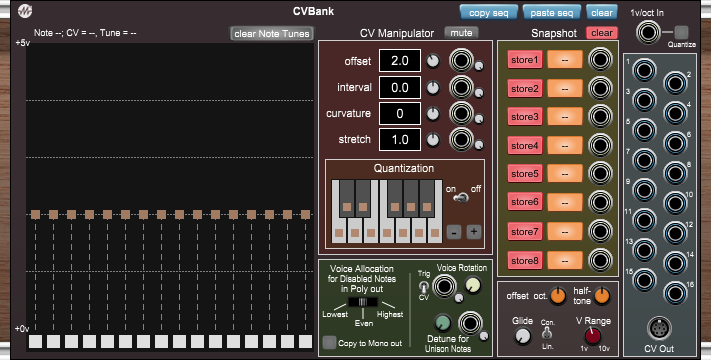The height and width of the screenshot is (360, 711).
Task: Toggle the Con./Lin. glide switch
Action: [547, 334]
